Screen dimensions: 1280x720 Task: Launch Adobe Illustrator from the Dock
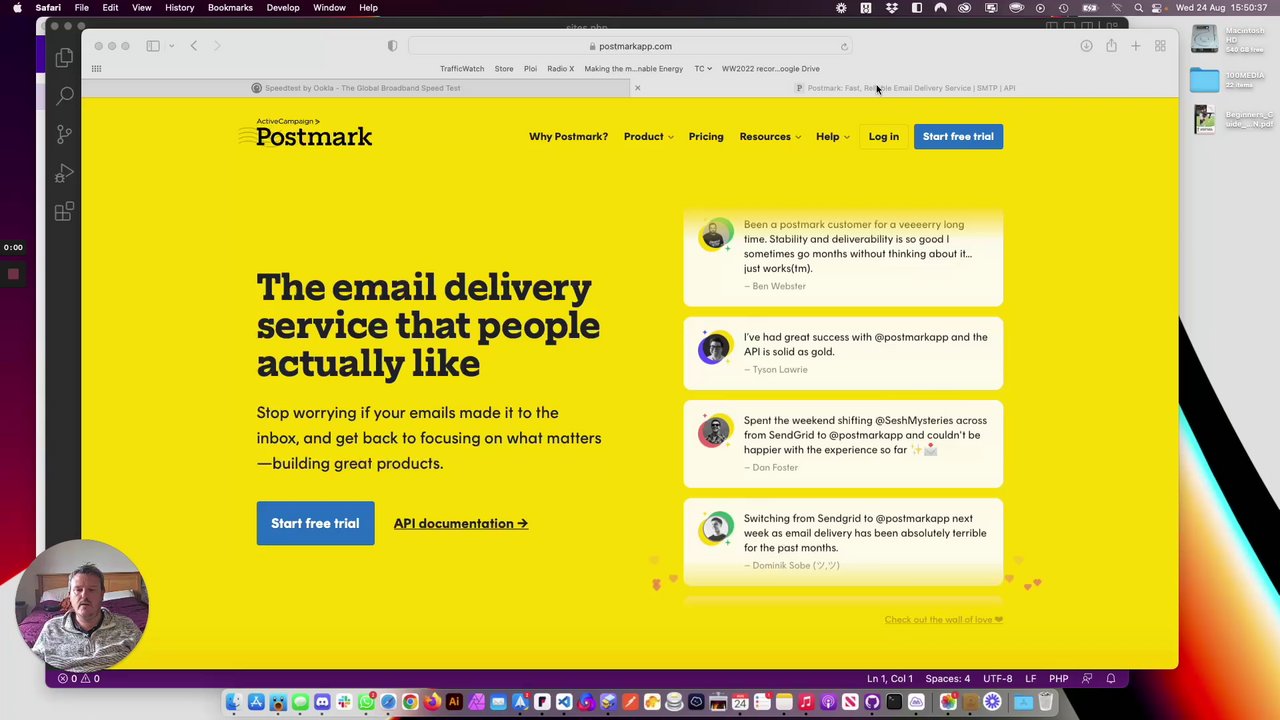[x=454, y=702]
